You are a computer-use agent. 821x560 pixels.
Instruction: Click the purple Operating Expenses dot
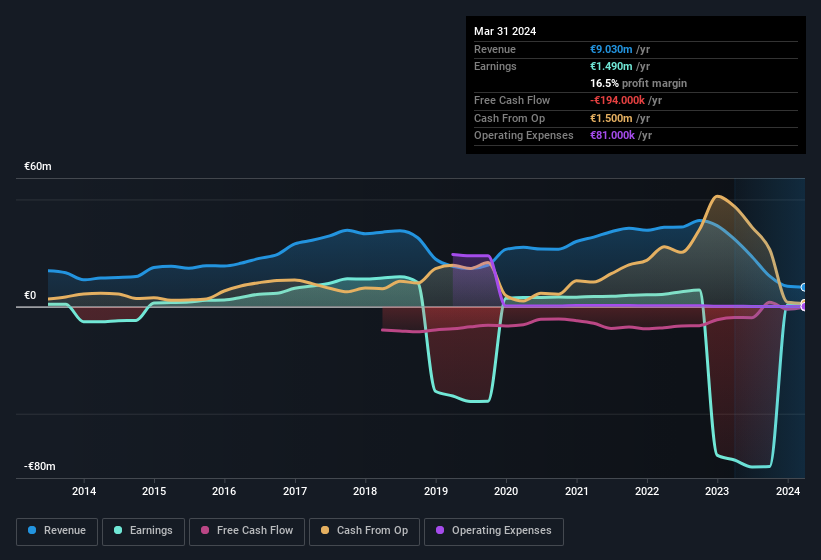pyautogui.click(x=441, y=531)
